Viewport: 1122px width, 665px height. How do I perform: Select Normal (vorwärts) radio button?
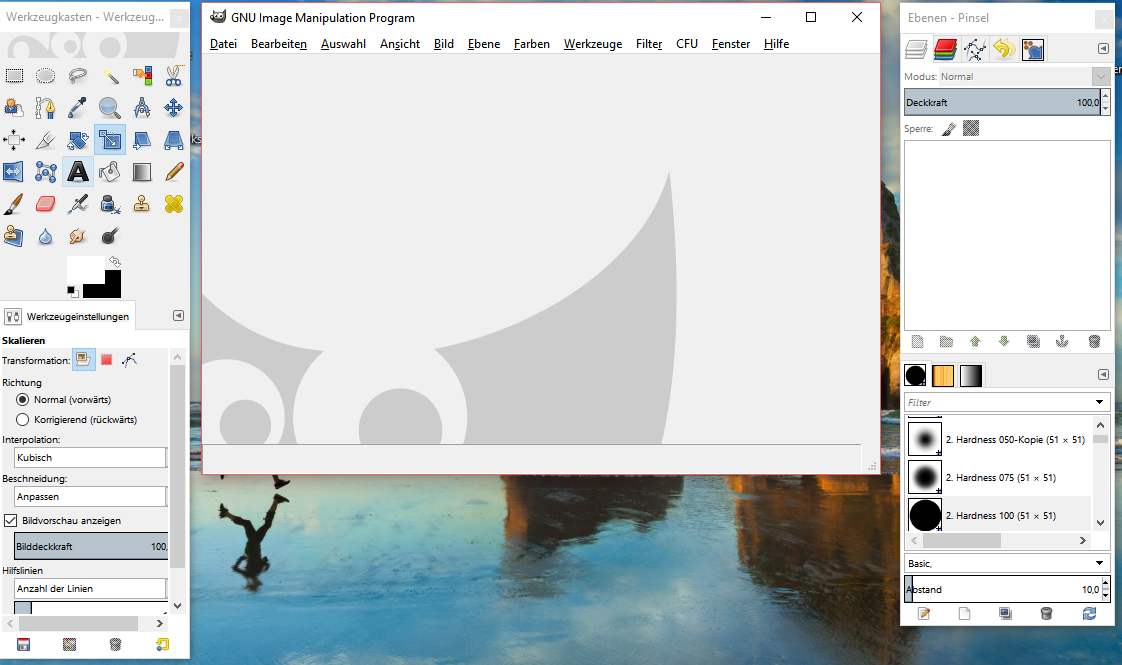(x=23, y=399)
